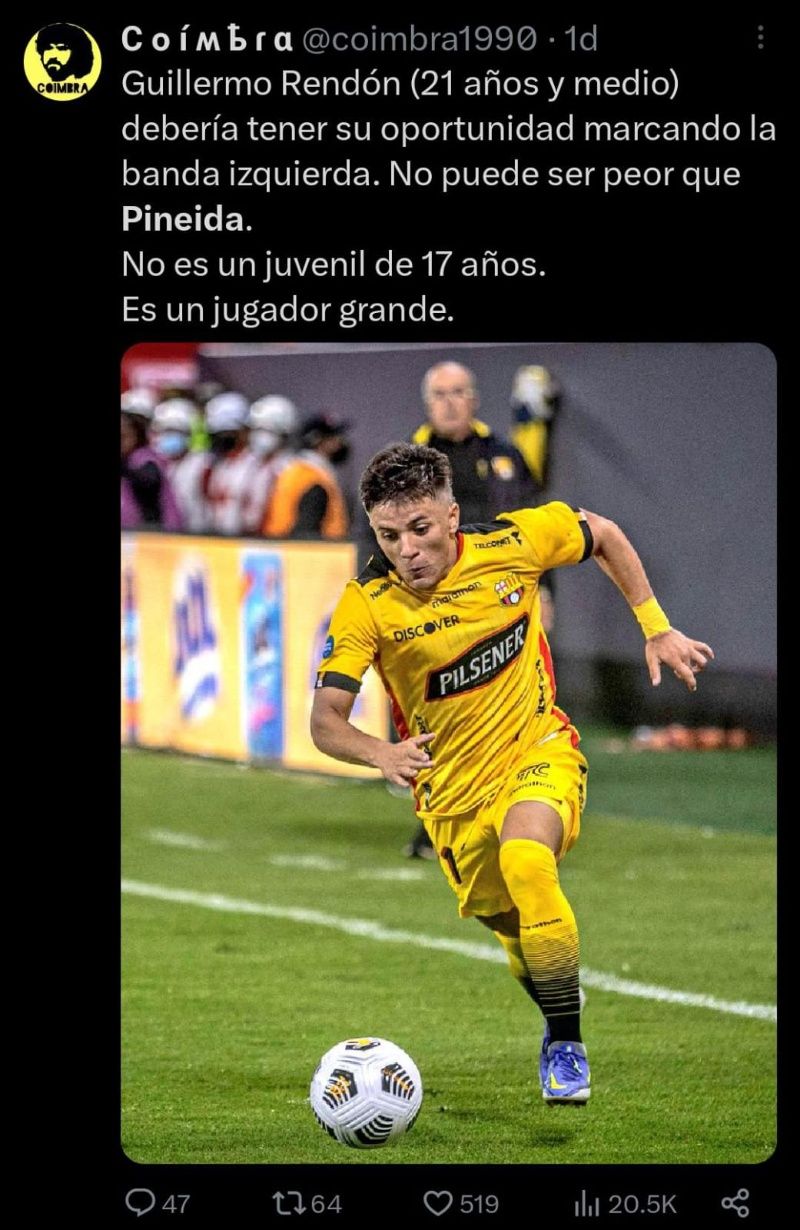800x1230 pixels.
Task: Click the tweet line mentioning Guillermo Rendón
Action: coord(400,85)
